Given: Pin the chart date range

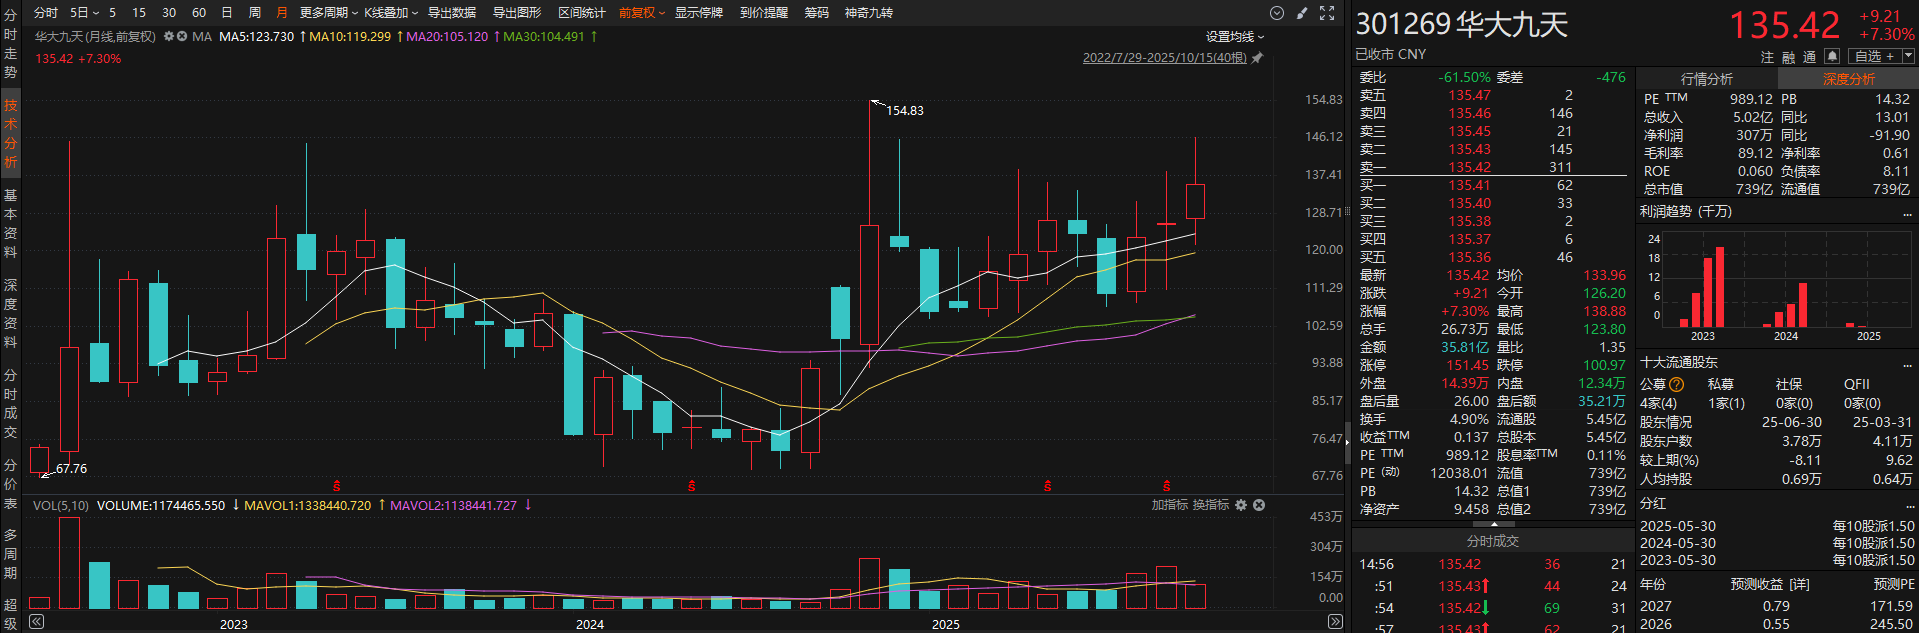Looking at the screenshot, I should [1257, 58].
